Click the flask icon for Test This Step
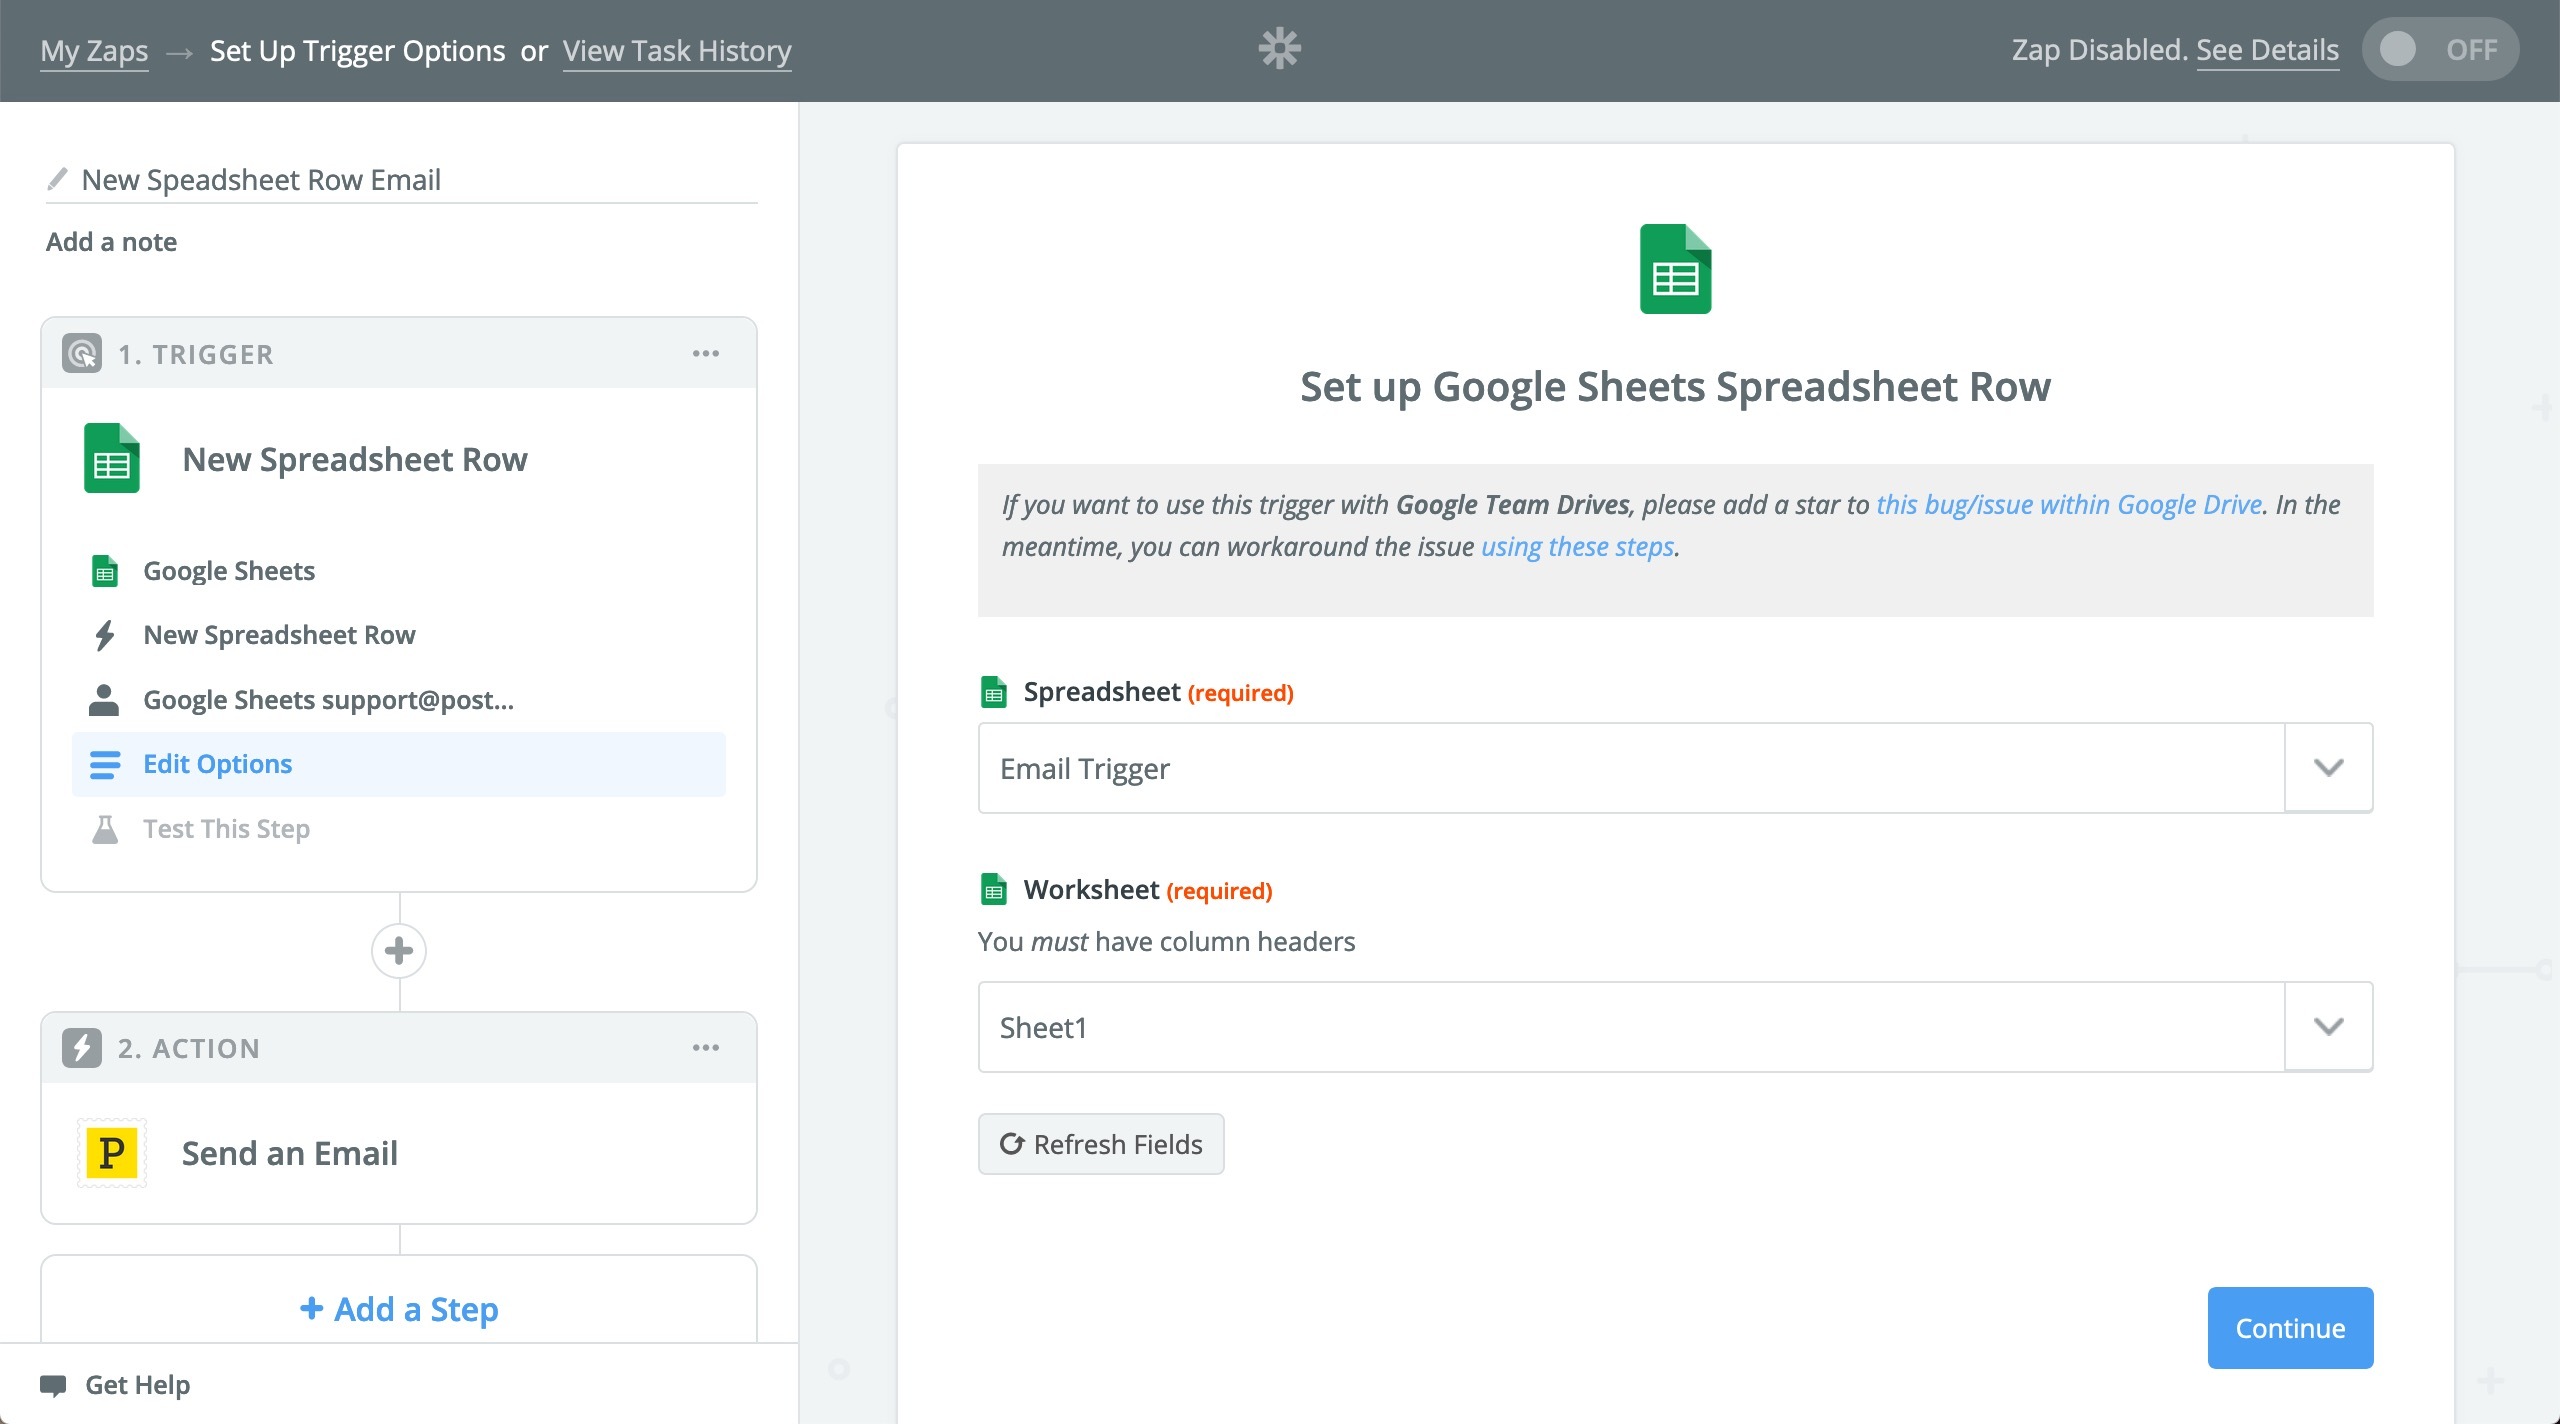This screenshot has height=1424, width=2560. 105,829
